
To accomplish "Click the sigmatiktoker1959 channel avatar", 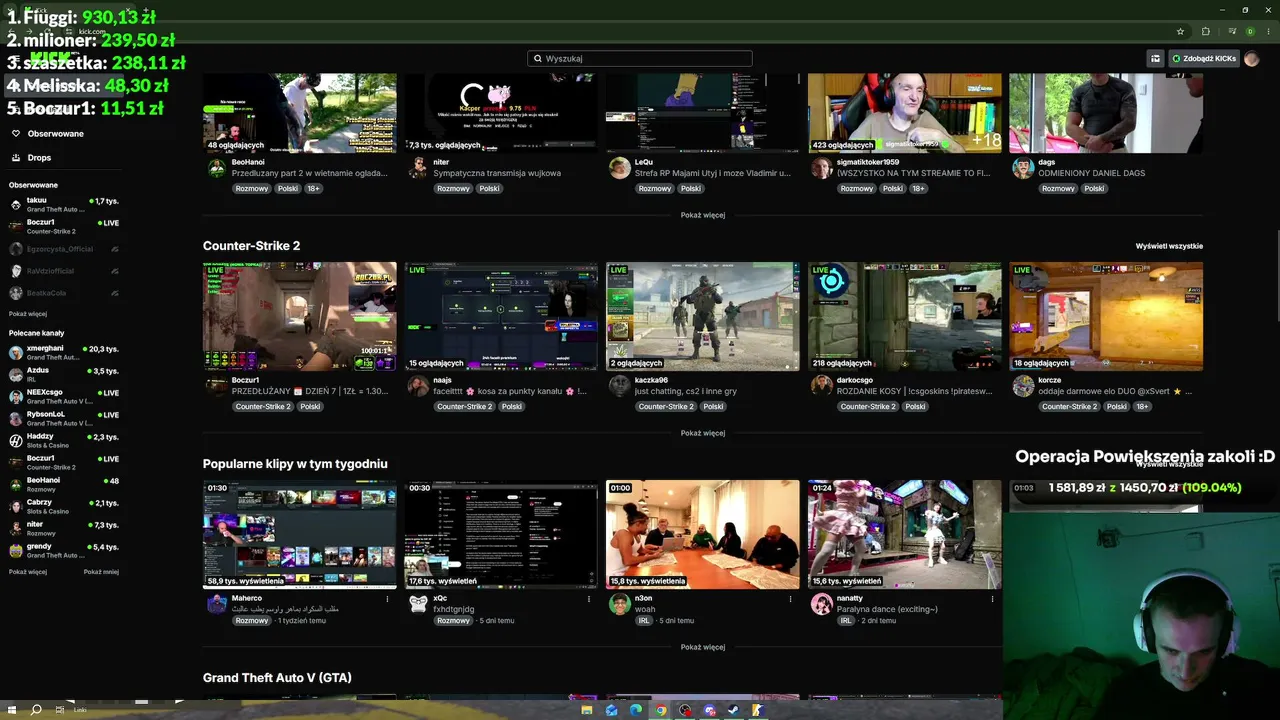I will (x=822, y=167).
